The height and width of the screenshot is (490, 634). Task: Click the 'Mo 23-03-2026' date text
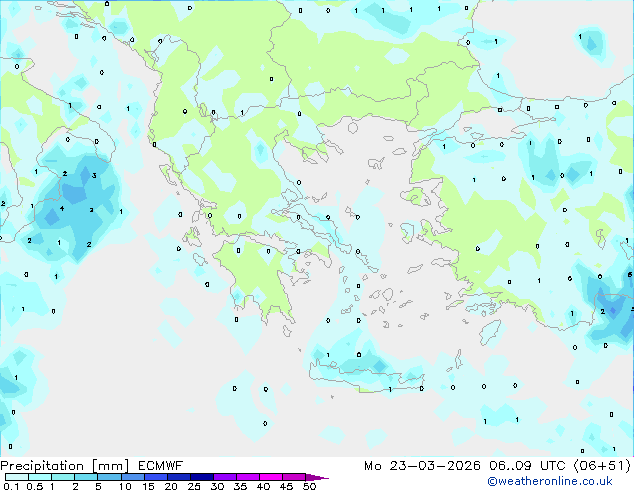422,466
